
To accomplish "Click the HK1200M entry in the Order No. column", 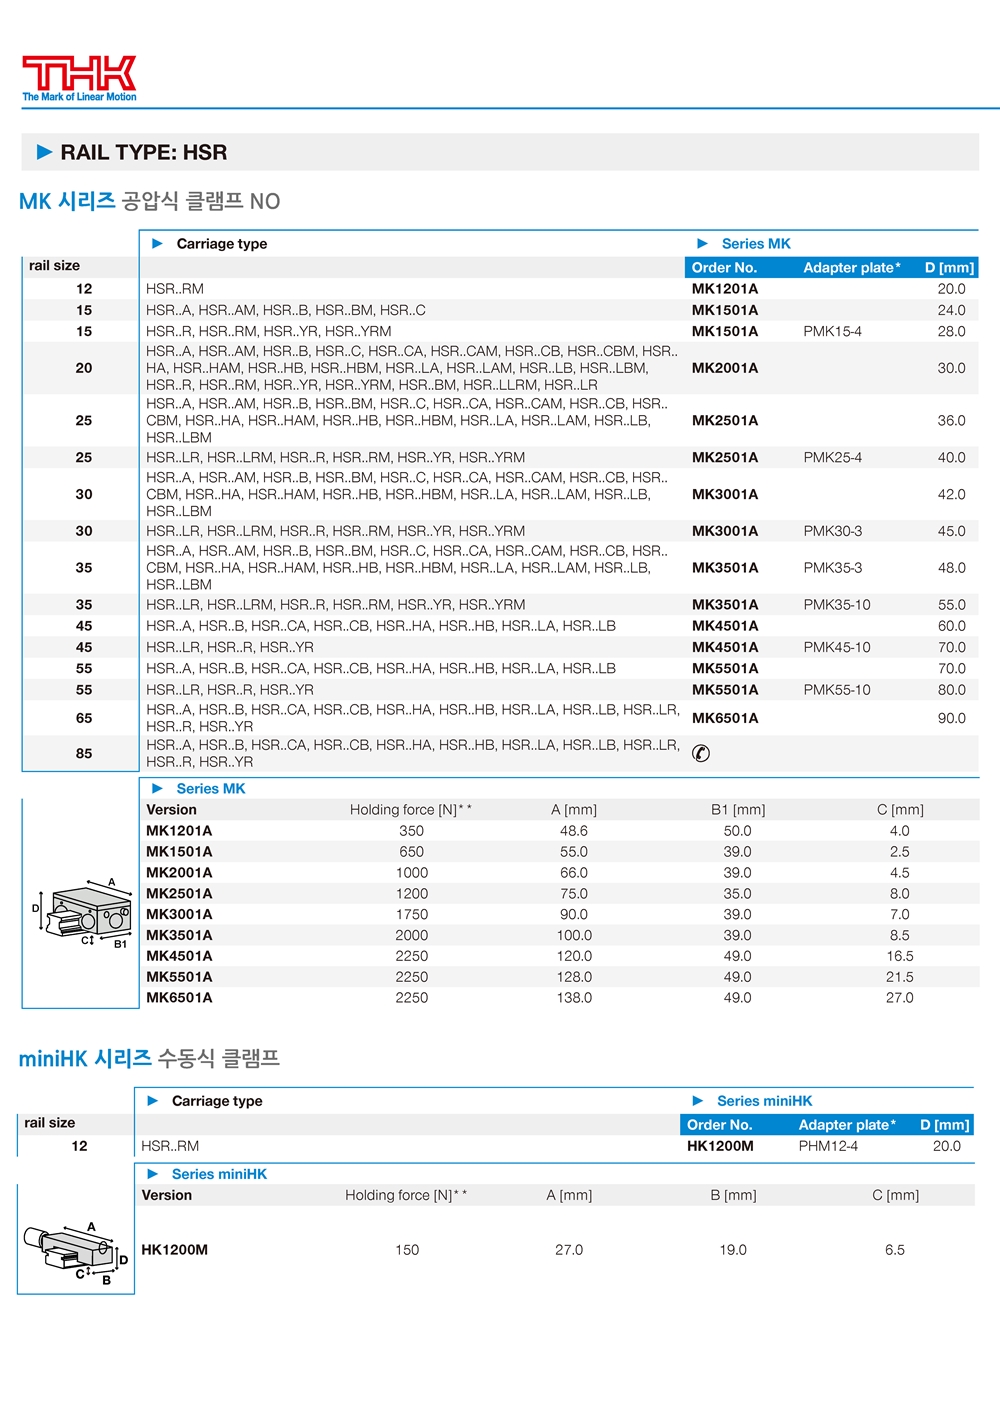I will (x=720, y=1146).
